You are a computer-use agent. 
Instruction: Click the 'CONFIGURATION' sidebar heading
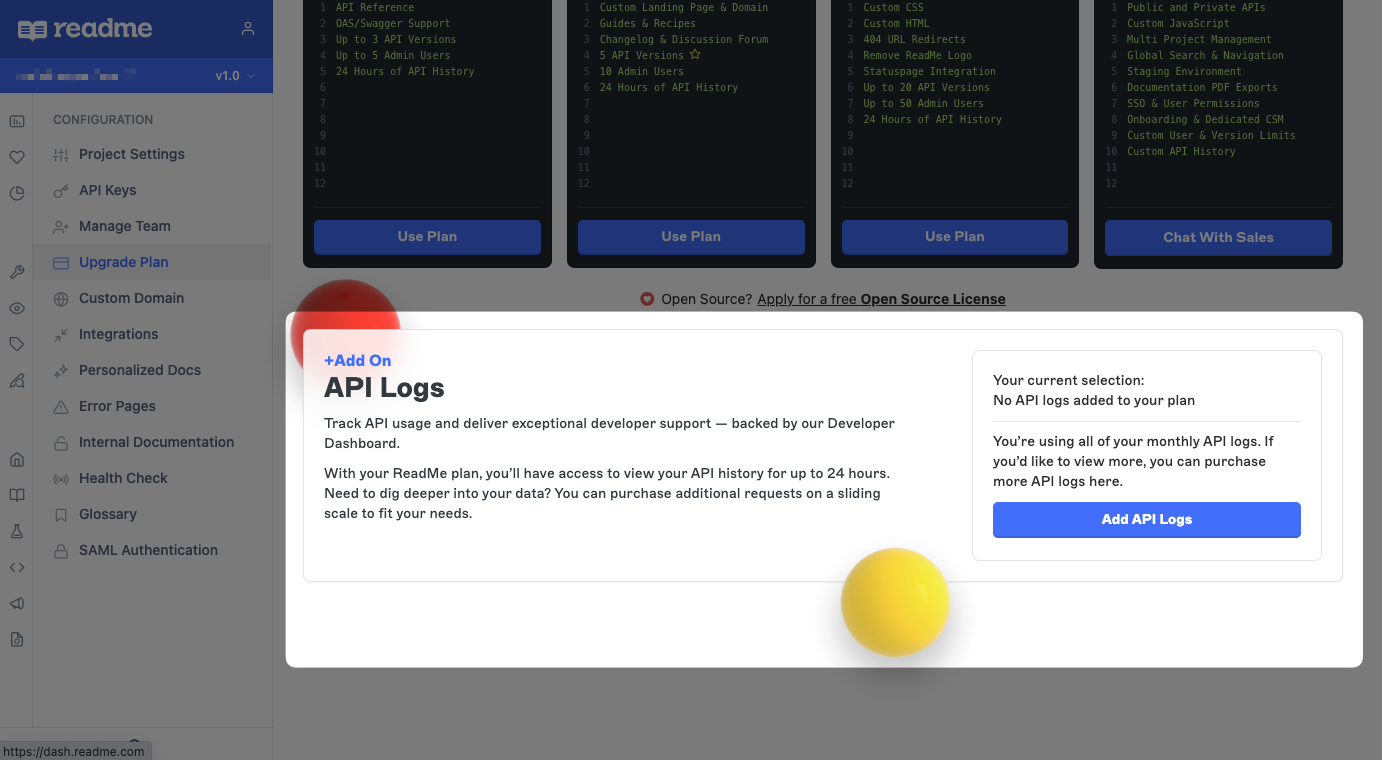(x=103, y=120)
